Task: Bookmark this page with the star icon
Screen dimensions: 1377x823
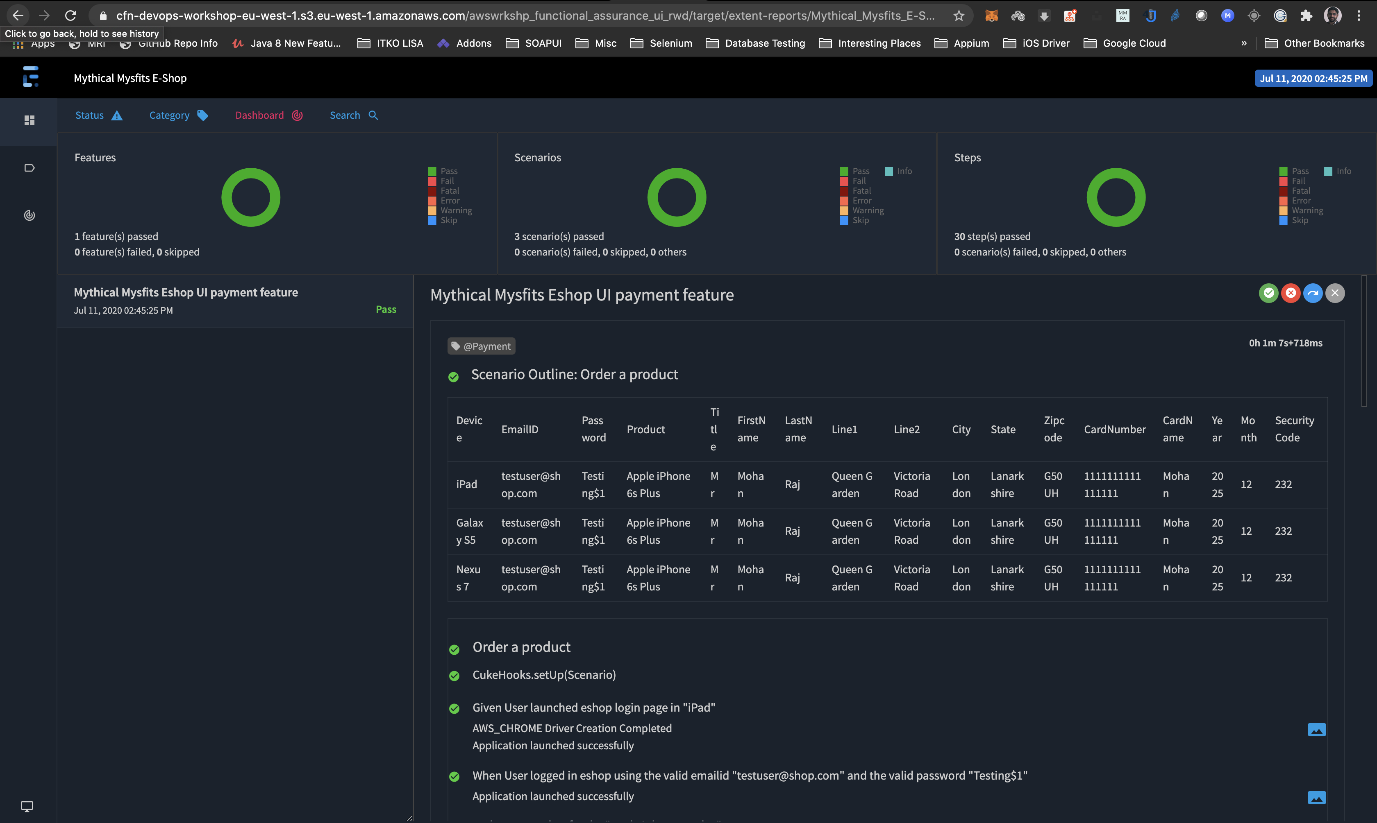Action: [959, 15]
